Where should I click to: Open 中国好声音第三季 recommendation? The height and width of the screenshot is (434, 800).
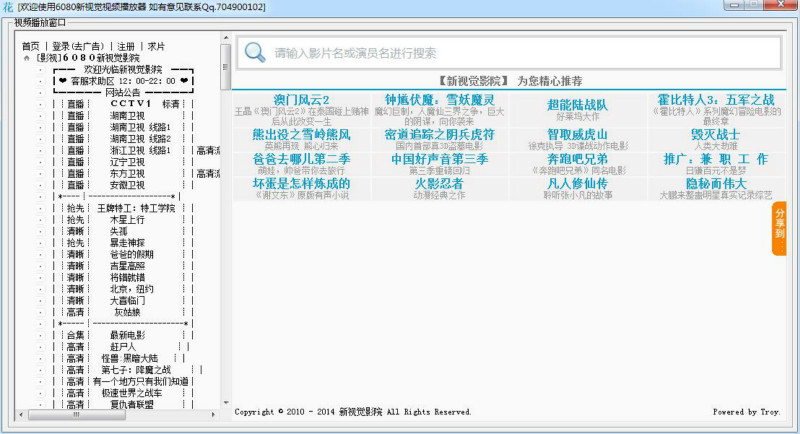[439, 159]
